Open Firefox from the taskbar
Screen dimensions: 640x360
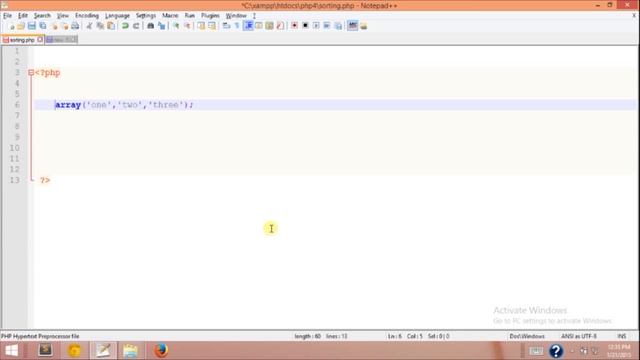161,351
